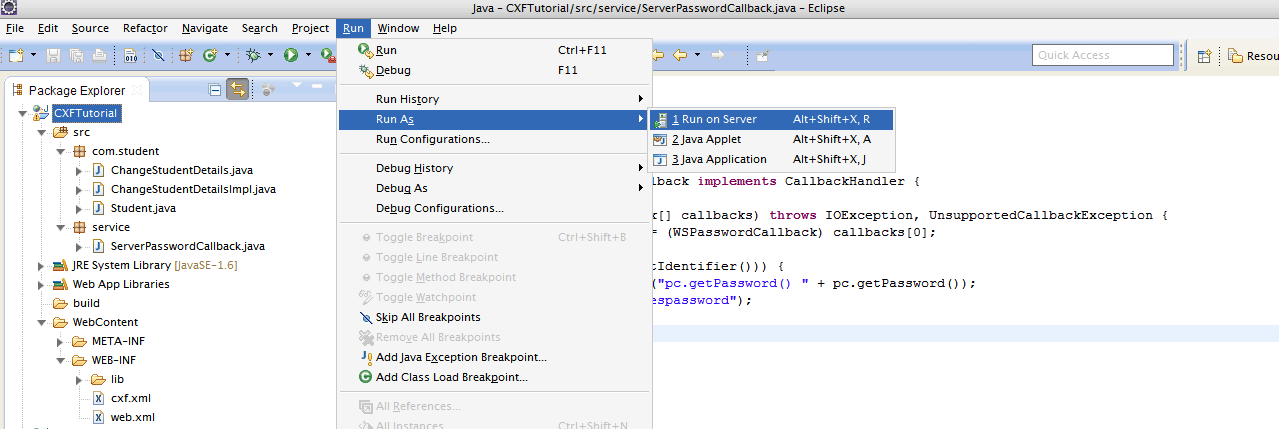The height and width of the screenshot is (429, 1279).
Task: Choose Java Application in Run As submenu
Action: pos(718,159)
